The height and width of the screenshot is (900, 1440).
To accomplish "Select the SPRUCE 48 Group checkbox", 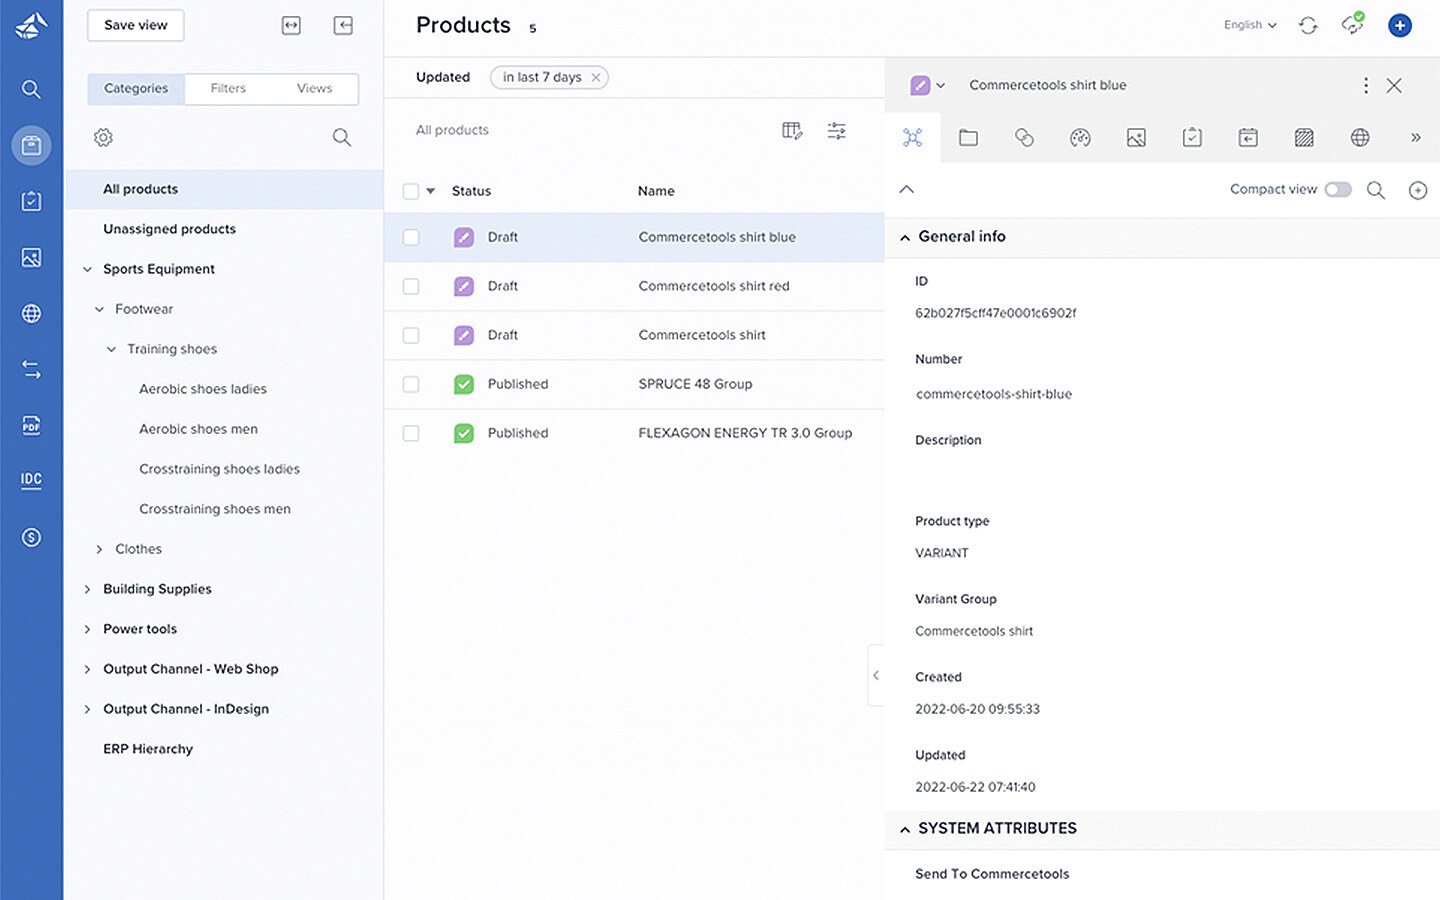I will 411,384.
